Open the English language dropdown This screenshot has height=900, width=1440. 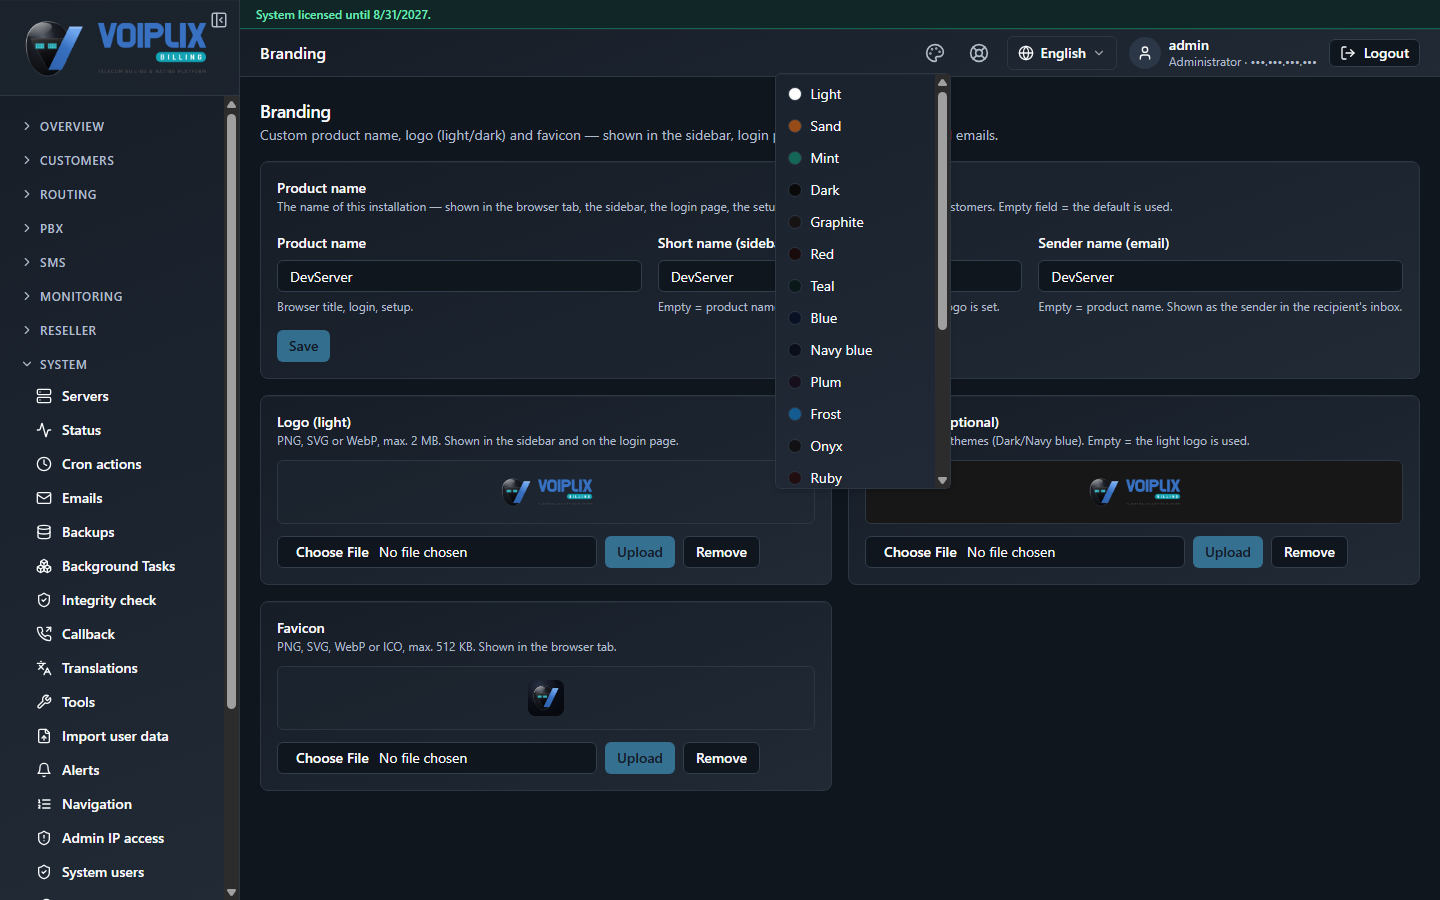click(1061, 53)
